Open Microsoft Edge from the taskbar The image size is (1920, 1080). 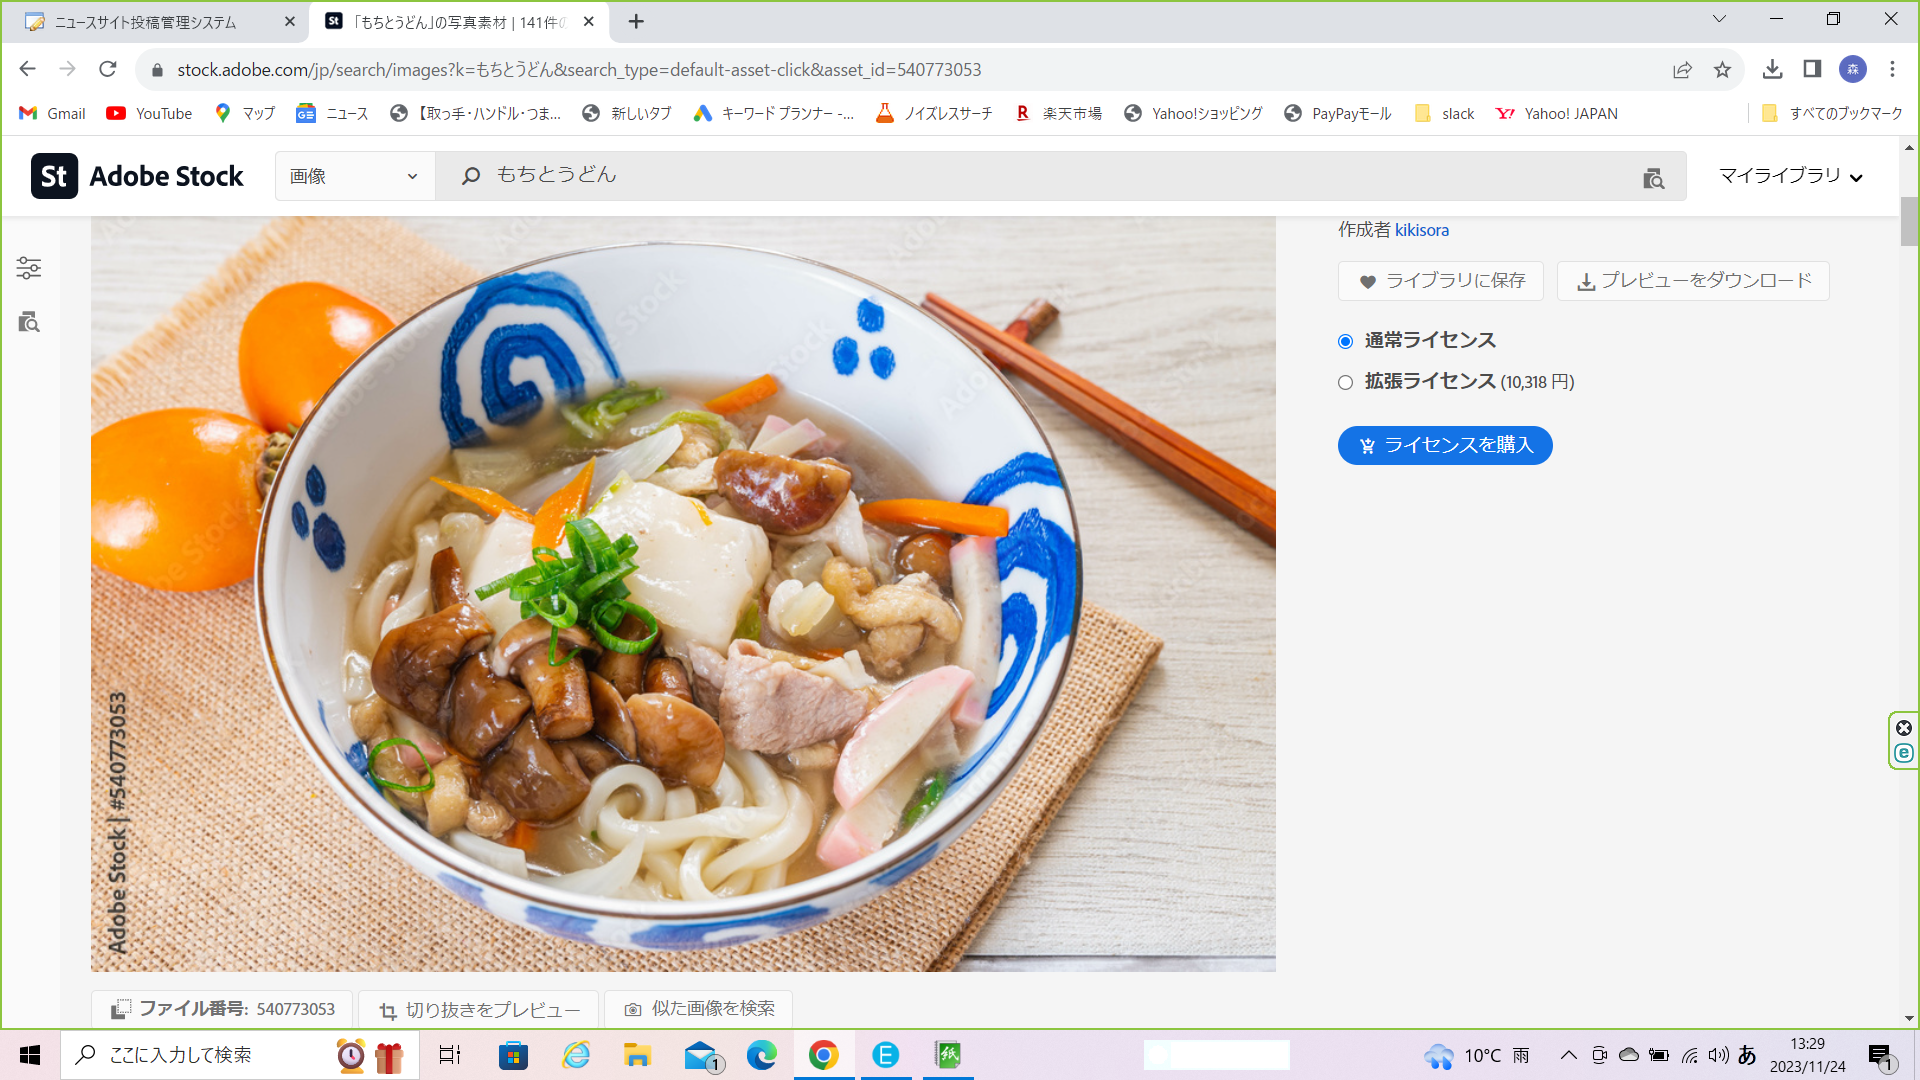click(x=762, y=1055)
